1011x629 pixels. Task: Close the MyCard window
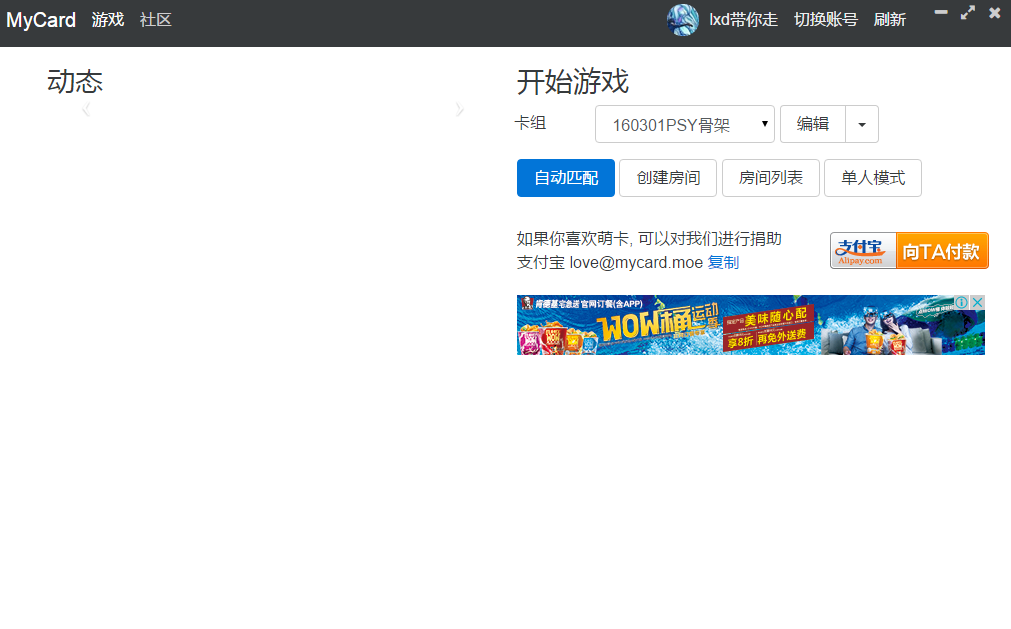(x=994, y=13)
